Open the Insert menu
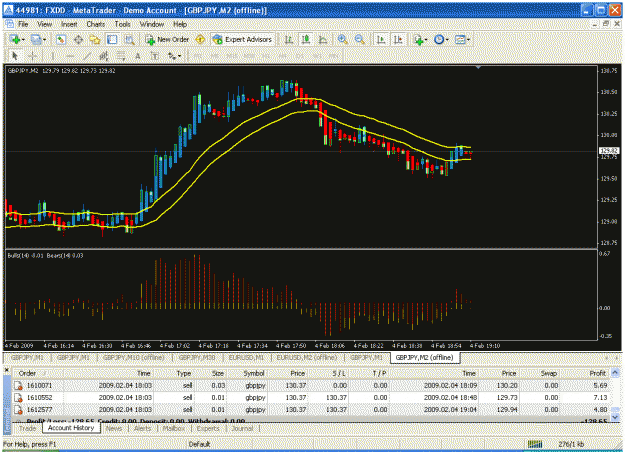Screen dimensions: 625x452 click(69, 24)
